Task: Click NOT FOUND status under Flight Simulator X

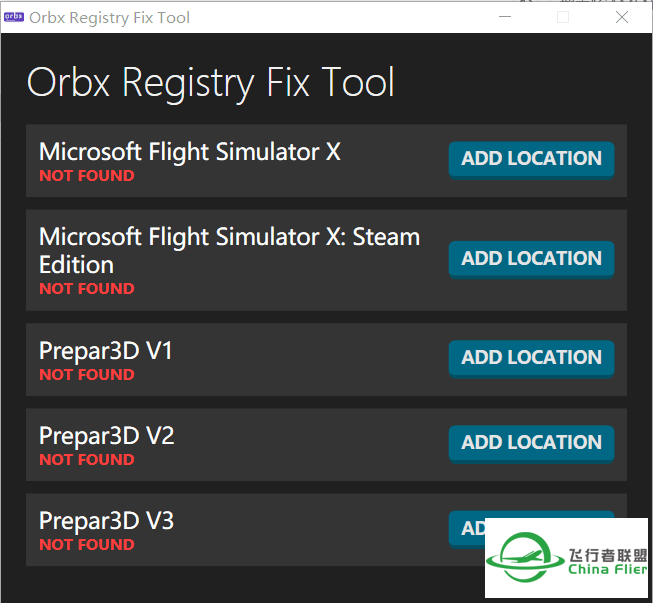Action: (x=87, y=176)
